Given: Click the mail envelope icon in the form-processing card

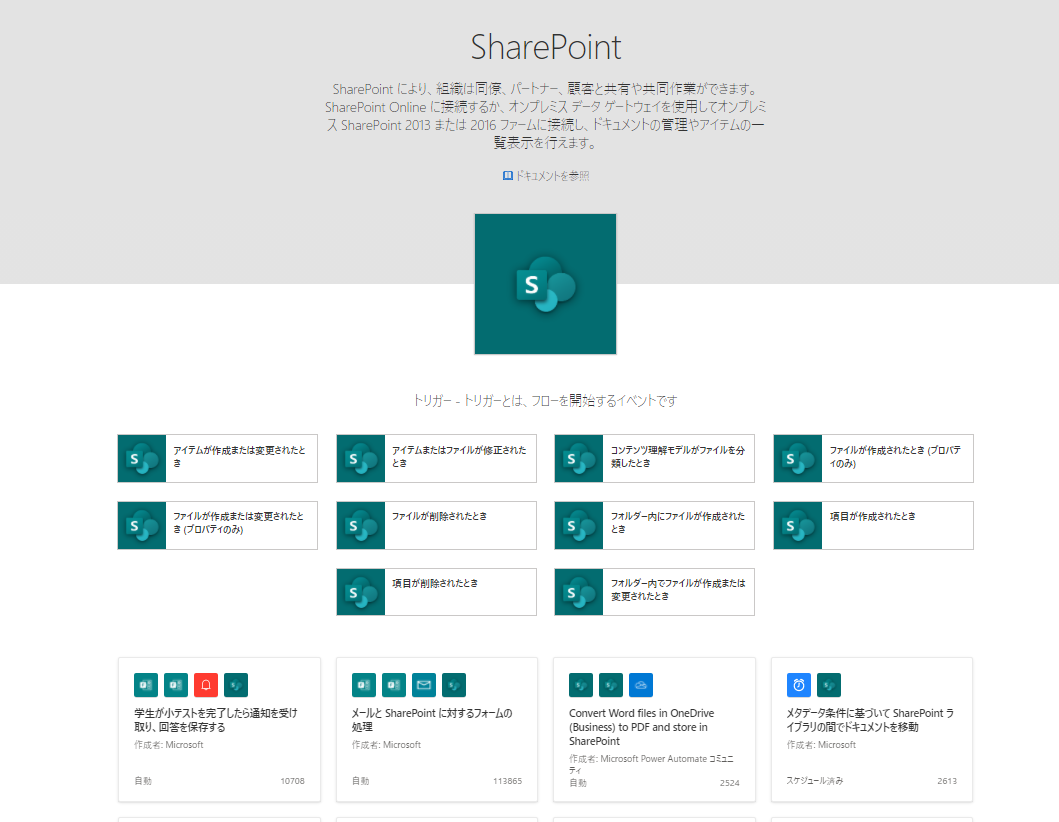Looking at the screenshot, I should tap(423, 685).
